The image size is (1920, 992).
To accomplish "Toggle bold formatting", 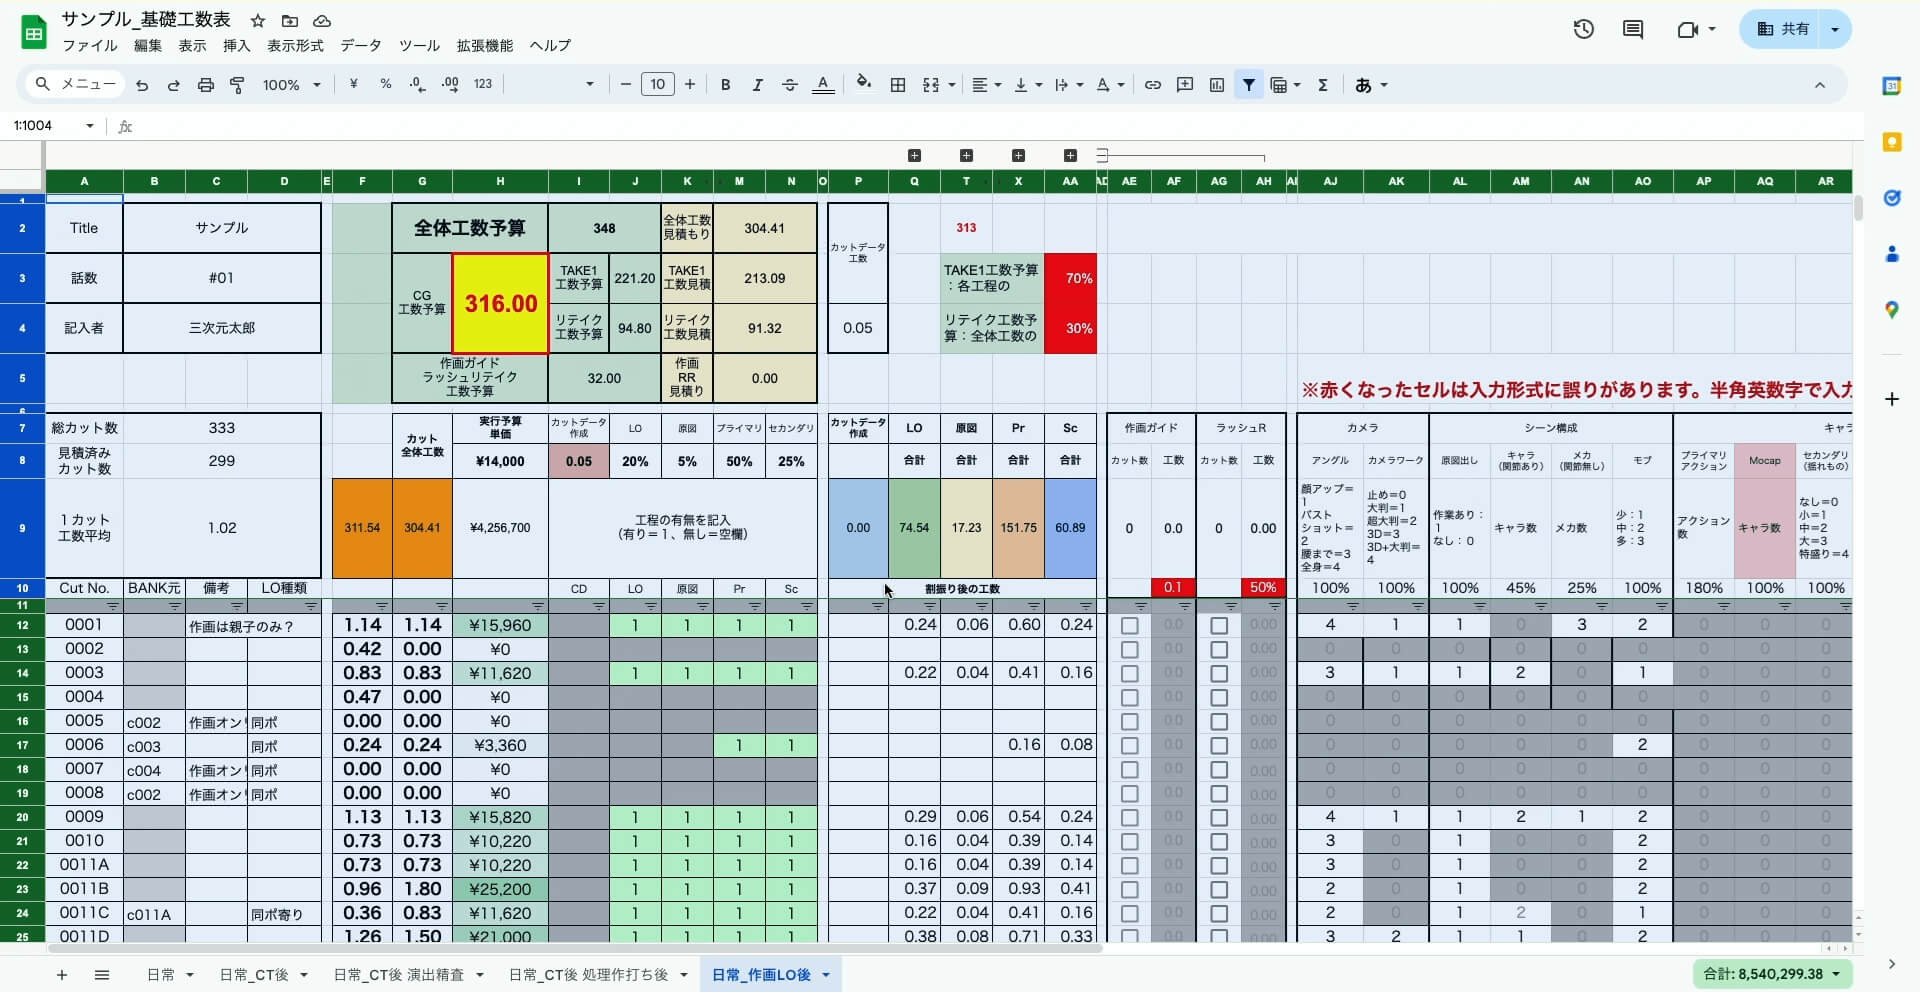I will 725,85.
